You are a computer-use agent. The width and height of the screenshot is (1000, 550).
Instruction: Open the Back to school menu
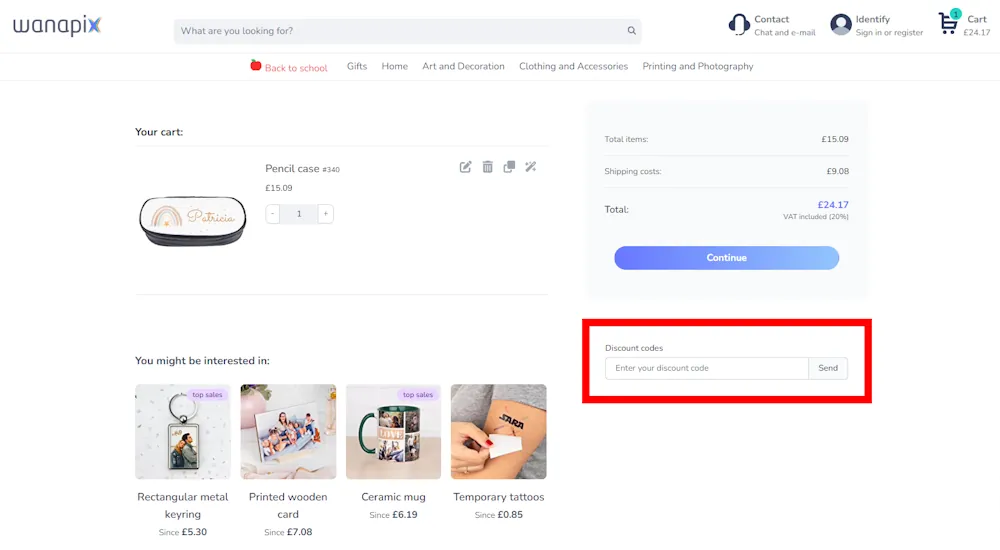pos(289,67)
